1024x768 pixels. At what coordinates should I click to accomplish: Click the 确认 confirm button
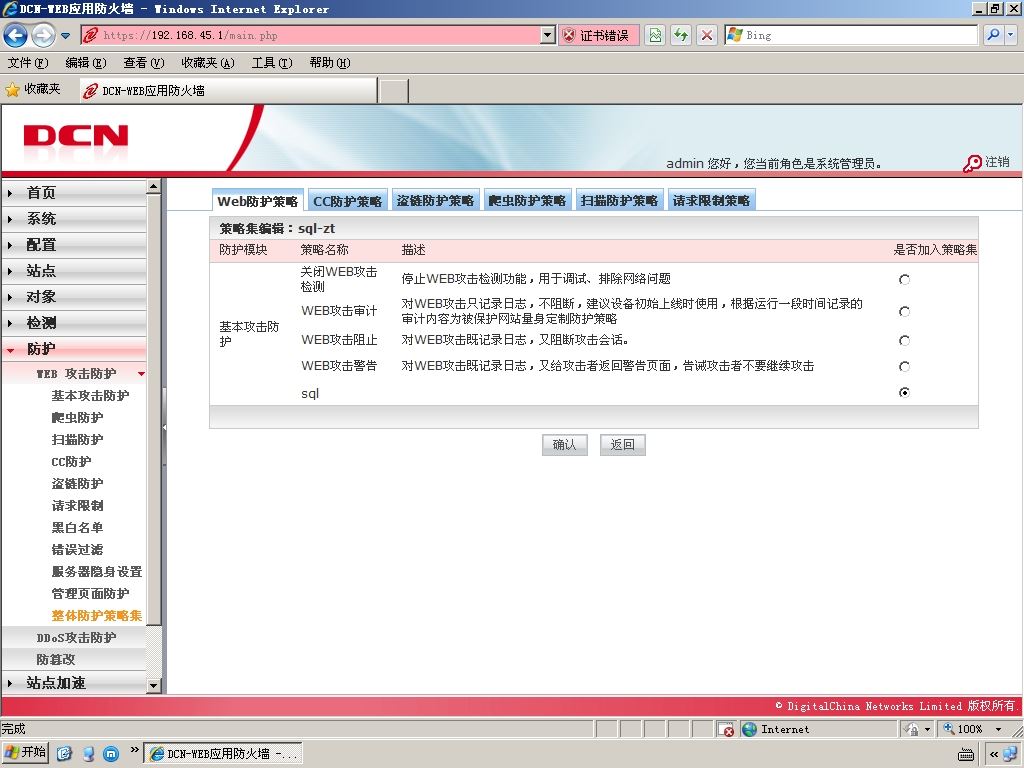pos(564,445)
